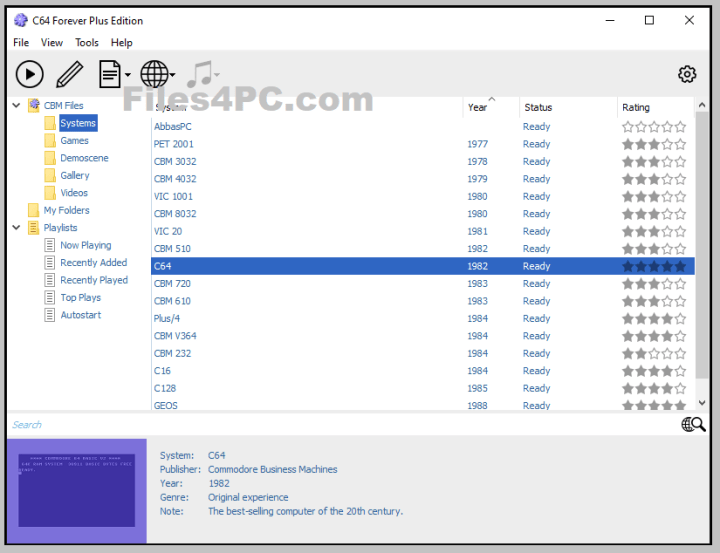Screen dimensions: 720x553
Task: Click the list scrollbar down arrow
Action: tap(702, 403)
